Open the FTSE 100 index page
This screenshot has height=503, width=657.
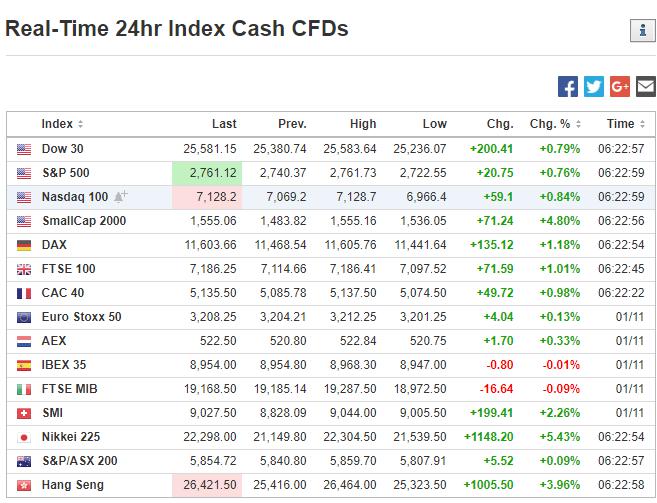pyautogui.click(x=68, y=269)
